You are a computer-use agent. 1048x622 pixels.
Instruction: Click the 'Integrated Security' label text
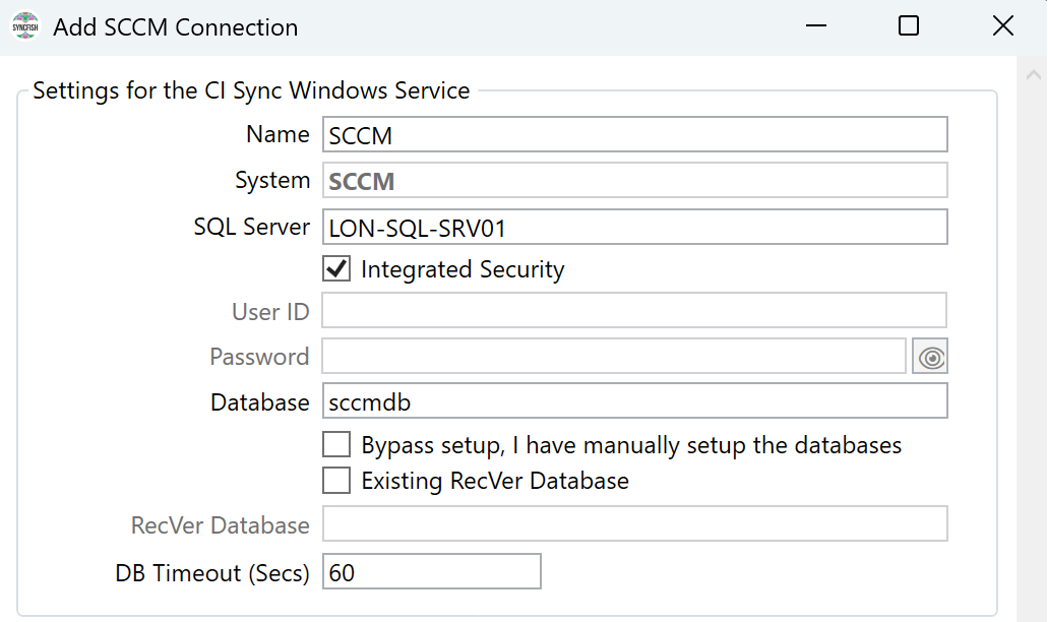(463, 269)
